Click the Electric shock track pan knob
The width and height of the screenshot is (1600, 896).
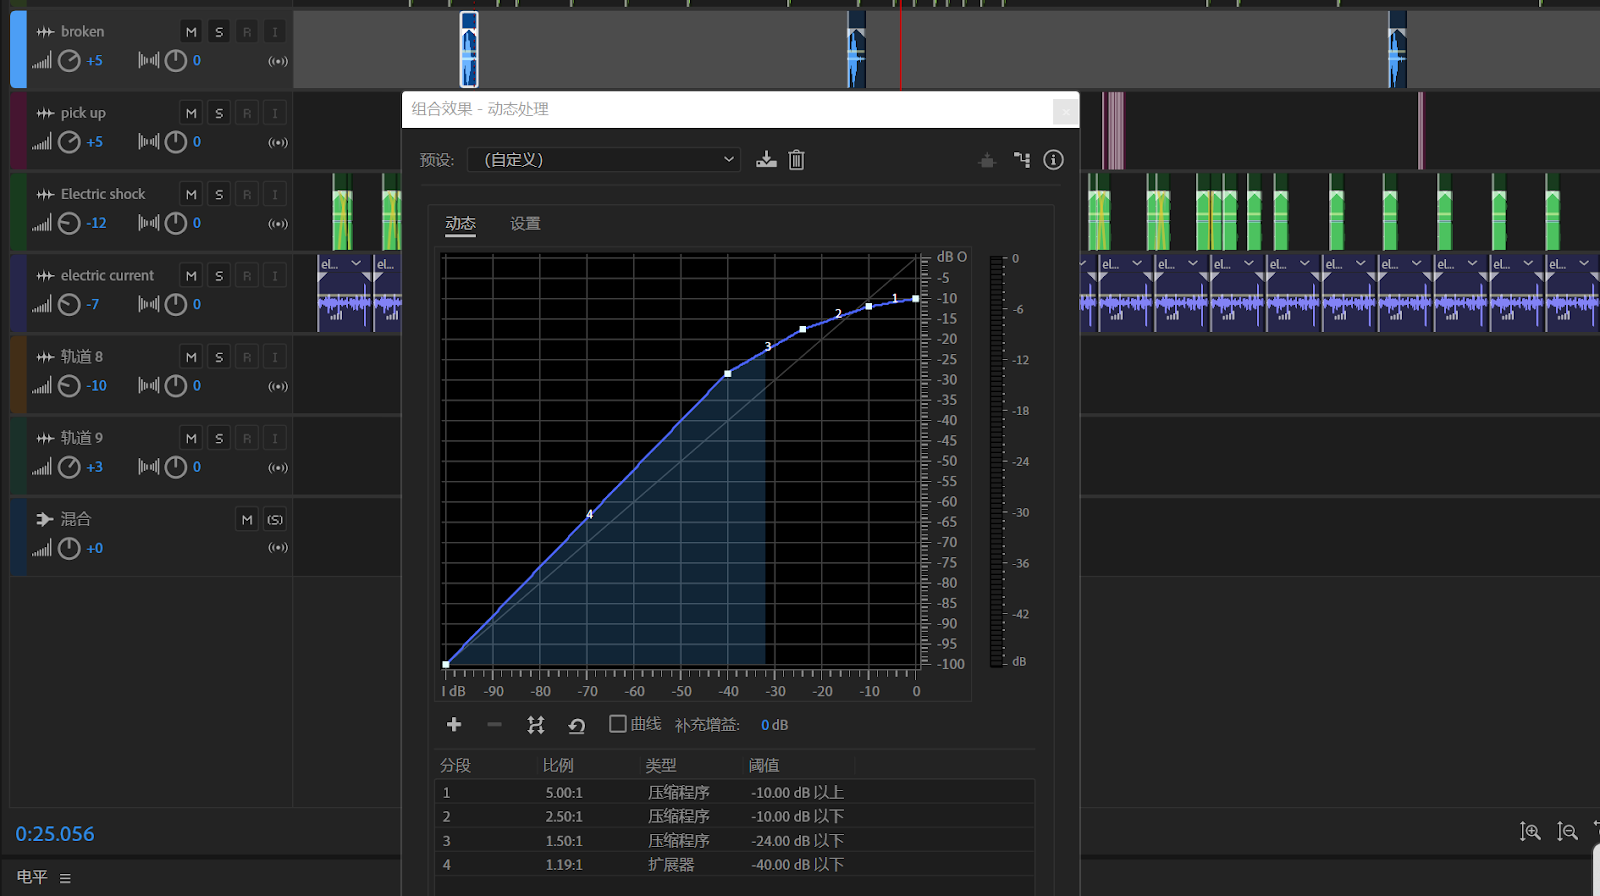pyautogui.click(x=176, y=223)
